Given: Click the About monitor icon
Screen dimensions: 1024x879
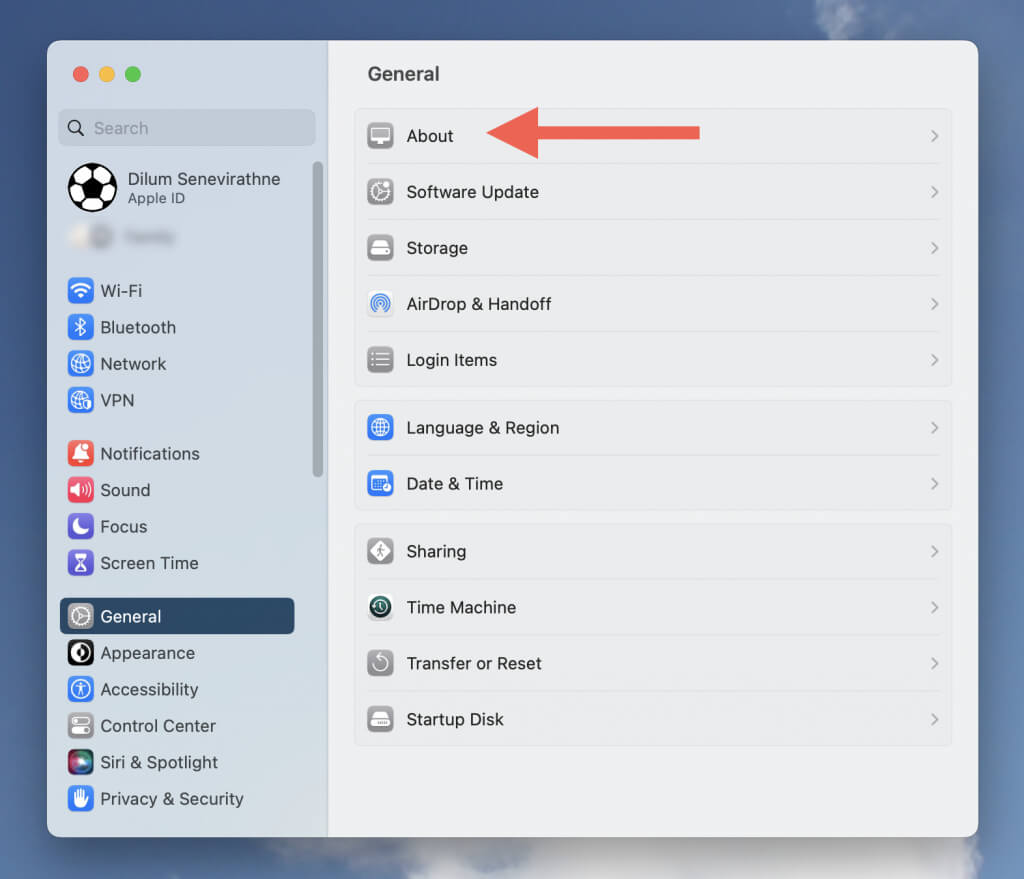Looking at the screenshot, I should [x=380, y=136].
